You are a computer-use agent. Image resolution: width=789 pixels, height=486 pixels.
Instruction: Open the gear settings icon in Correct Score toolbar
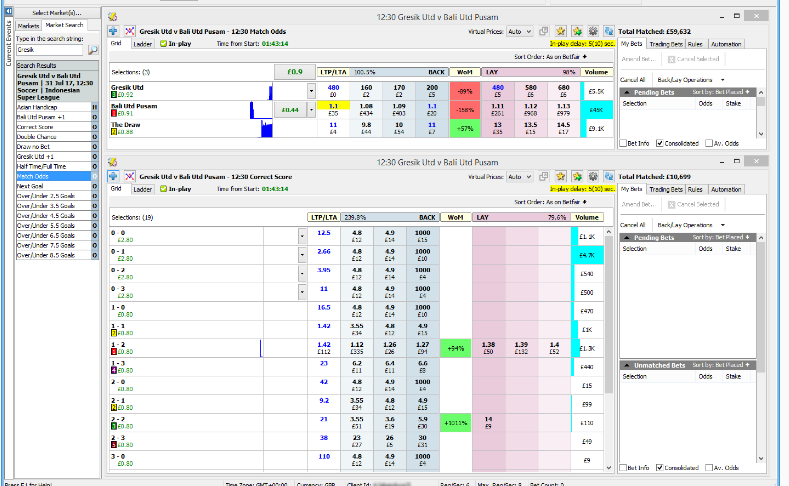(x=593, y=177)
